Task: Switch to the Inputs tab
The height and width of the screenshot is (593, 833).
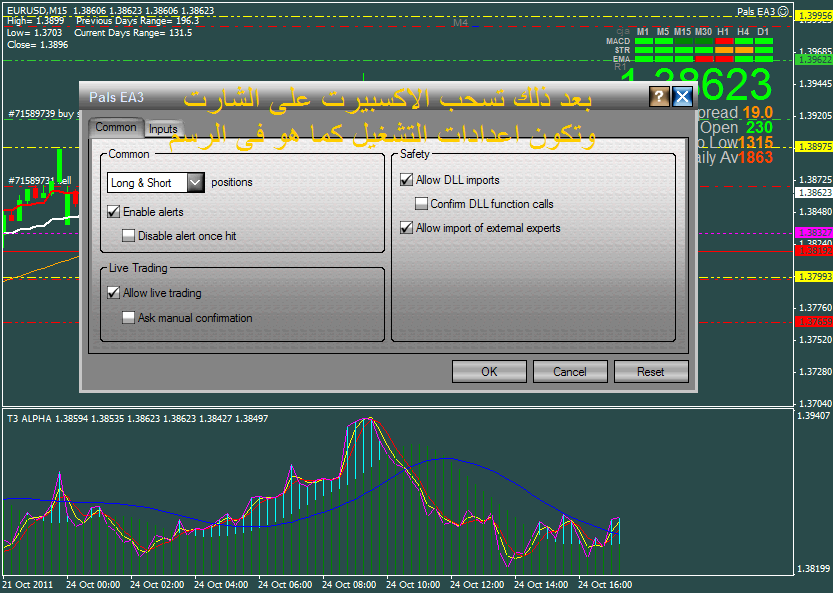Action: (163, 129)
